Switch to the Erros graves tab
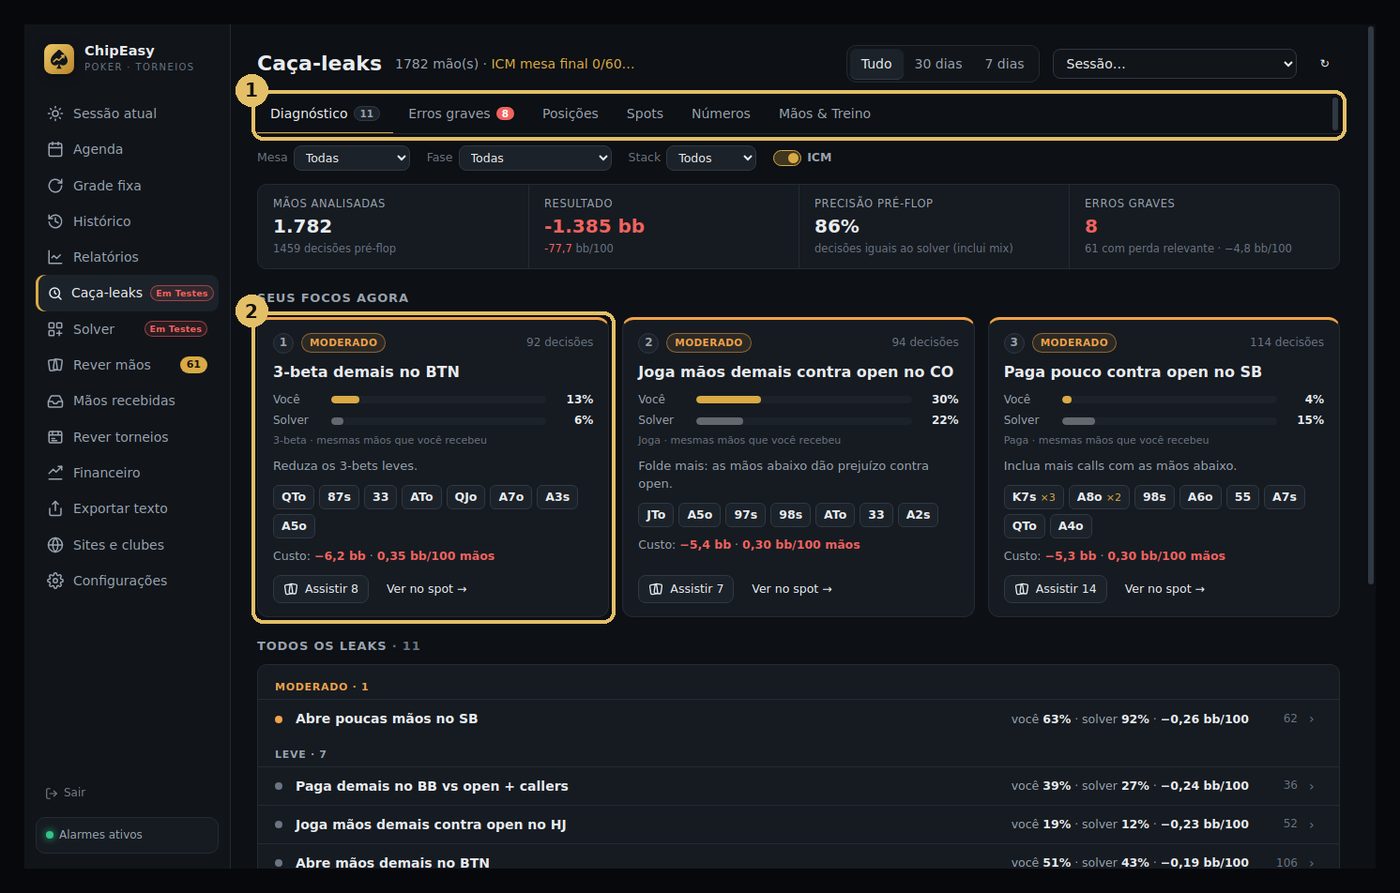Viewport: 1400px width, 893px height. click(460, 114)
